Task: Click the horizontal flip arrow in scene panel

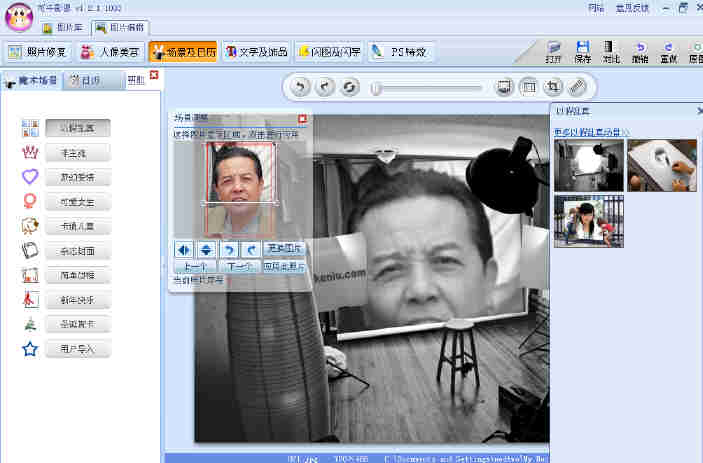Action: coord(183,248)
